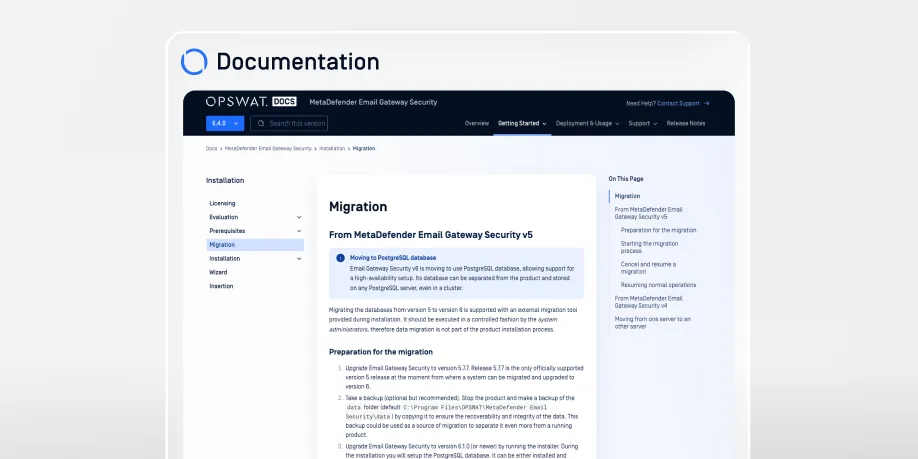Click the MetaDefender Email Gateway Security header title
Screen dimensions: 918x459
tap(373, 102)
